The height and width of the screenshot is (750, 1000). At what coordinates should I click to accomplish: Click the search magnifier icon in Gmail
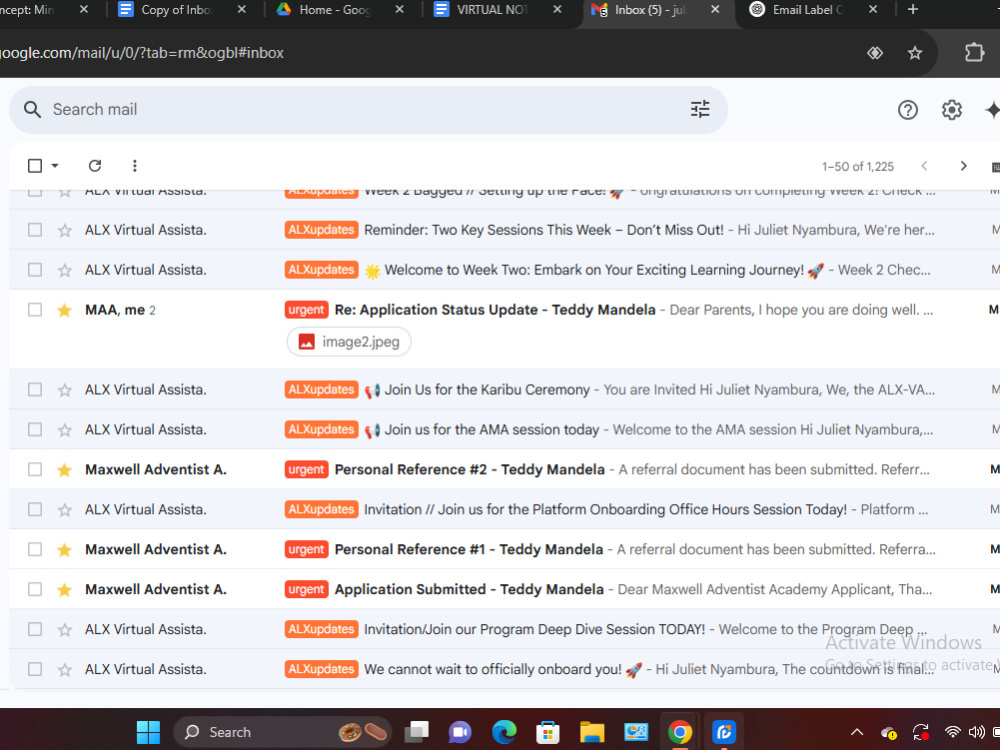[33, 110]
